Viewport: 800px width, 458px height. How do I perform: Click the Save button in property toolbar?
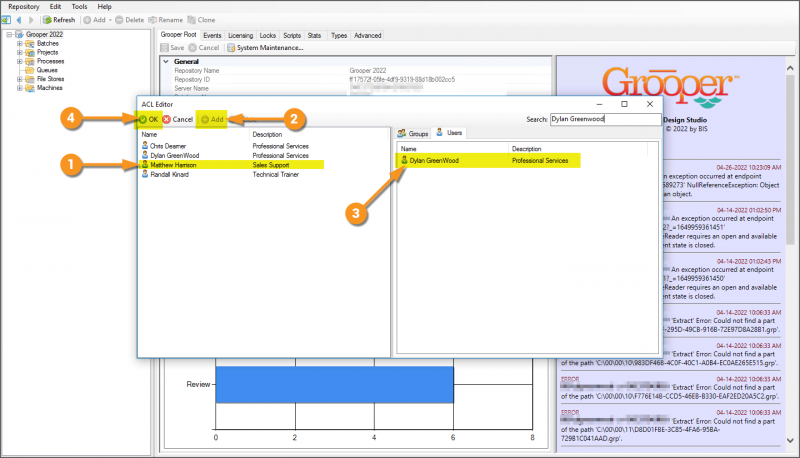(x=172, y=47)
